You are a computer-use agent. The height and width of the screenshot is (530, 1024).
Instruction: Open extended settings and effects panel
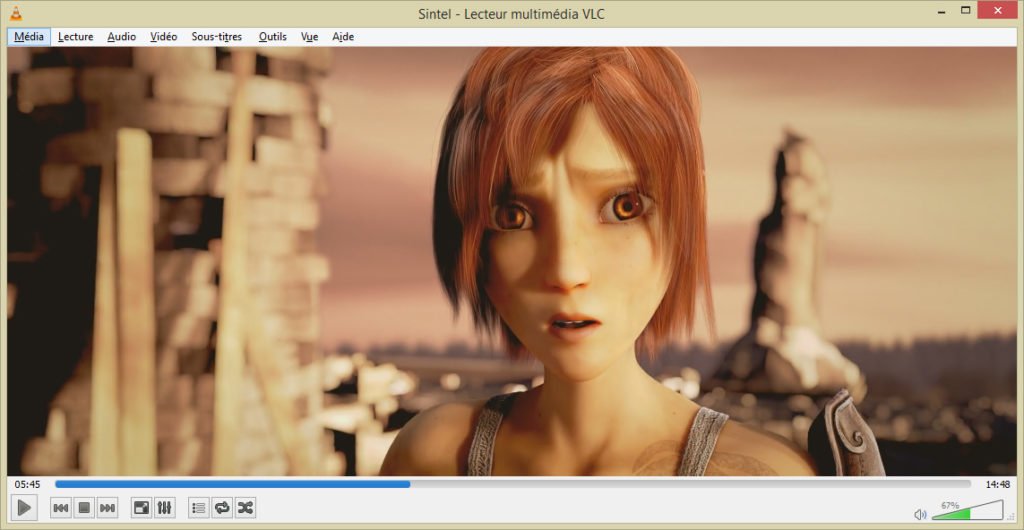(x=165, y=508)
